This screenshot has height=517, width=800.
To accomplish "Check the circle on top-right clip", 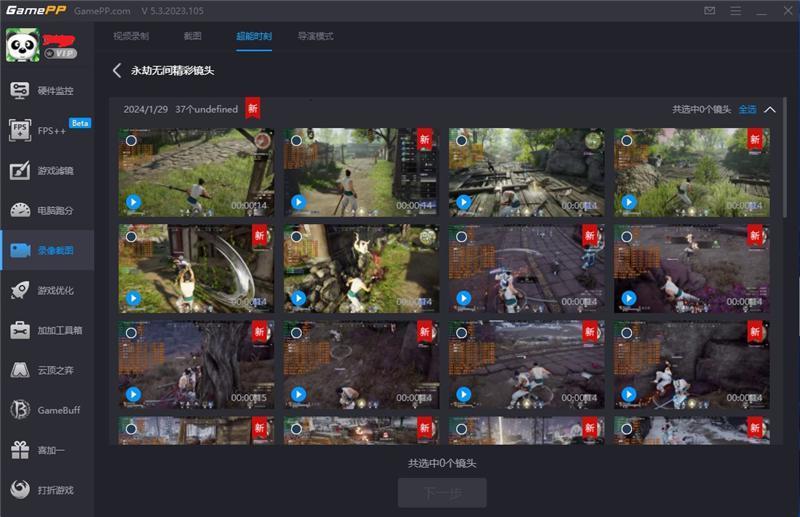I will coord(626,141).
